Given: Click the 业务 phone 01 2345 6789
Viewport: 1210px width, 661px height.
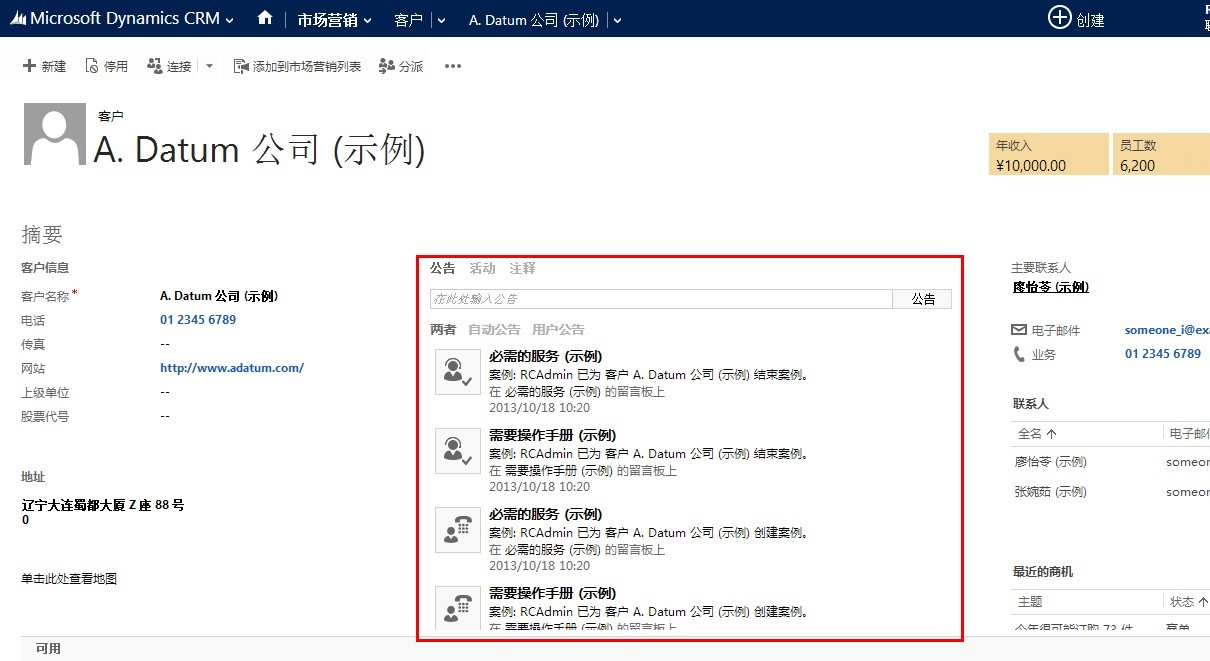Looking at the screenshot, I should point(1163,354).
